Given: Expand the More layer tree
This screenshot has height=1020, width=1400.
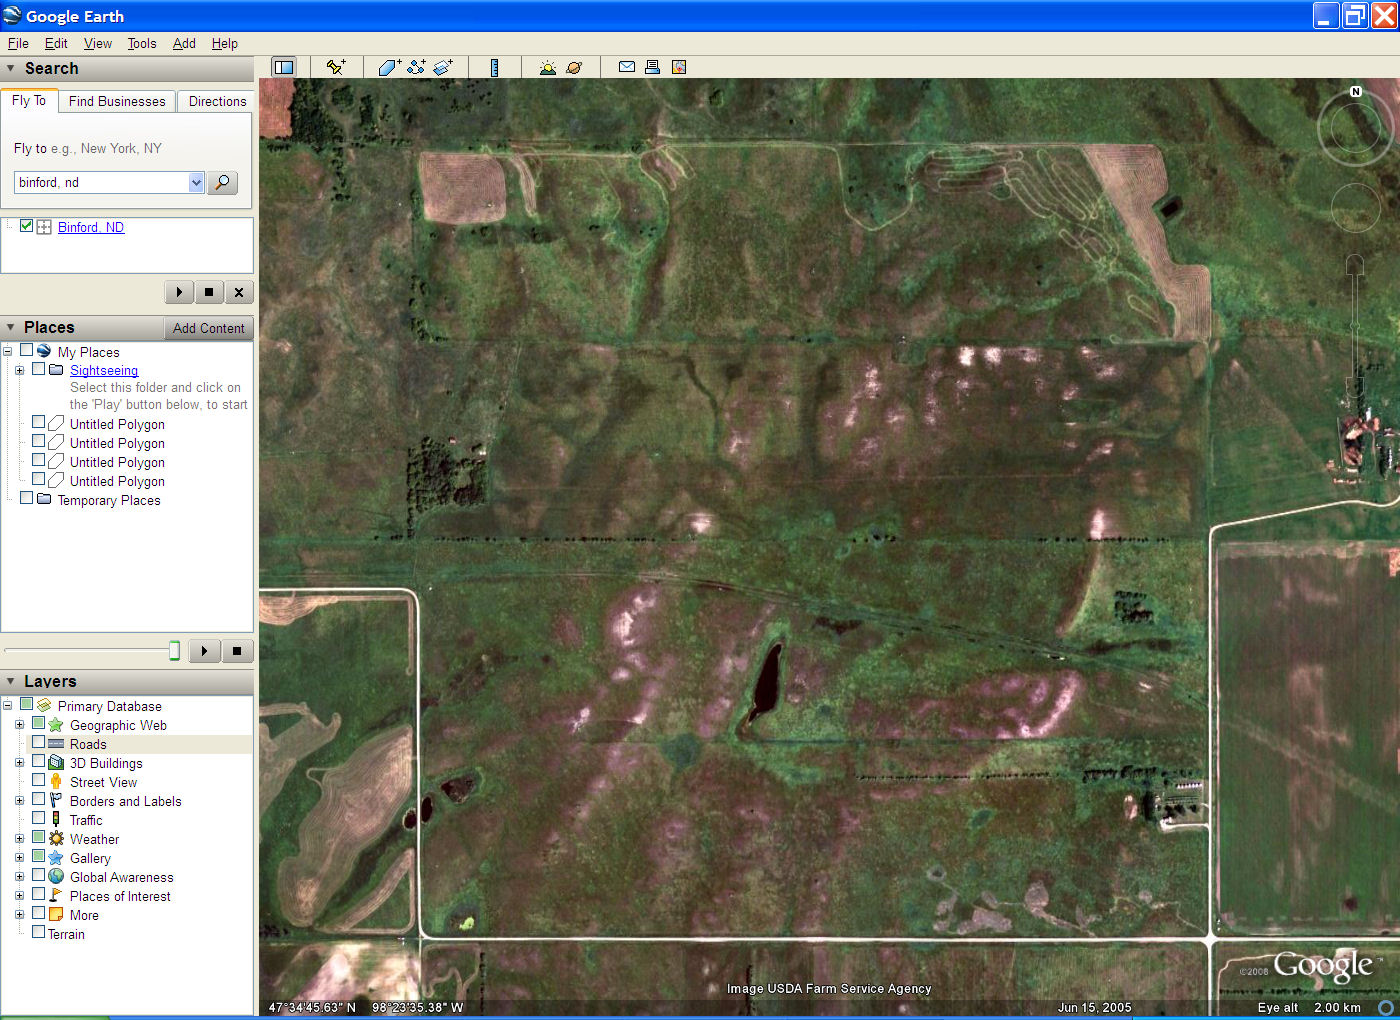Looking at the screenshot, I should 19,915.
